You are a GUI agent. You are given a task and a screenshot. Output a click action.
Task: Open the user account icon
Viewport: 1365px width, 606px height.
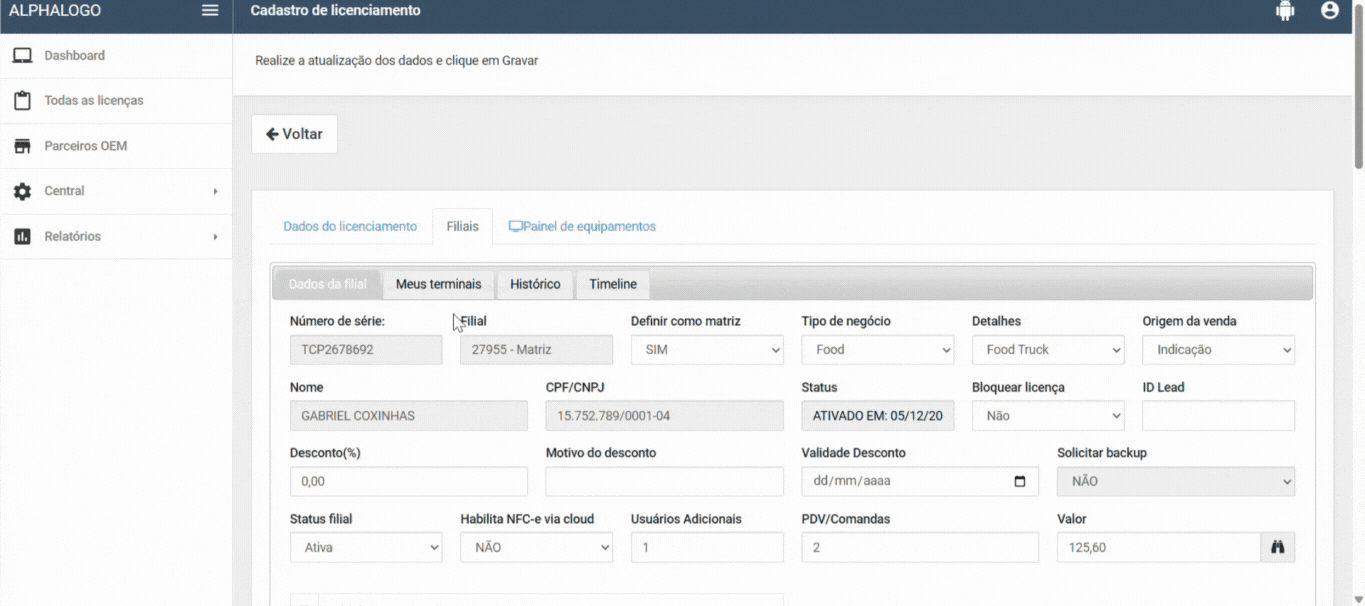tap(1329, 11)
